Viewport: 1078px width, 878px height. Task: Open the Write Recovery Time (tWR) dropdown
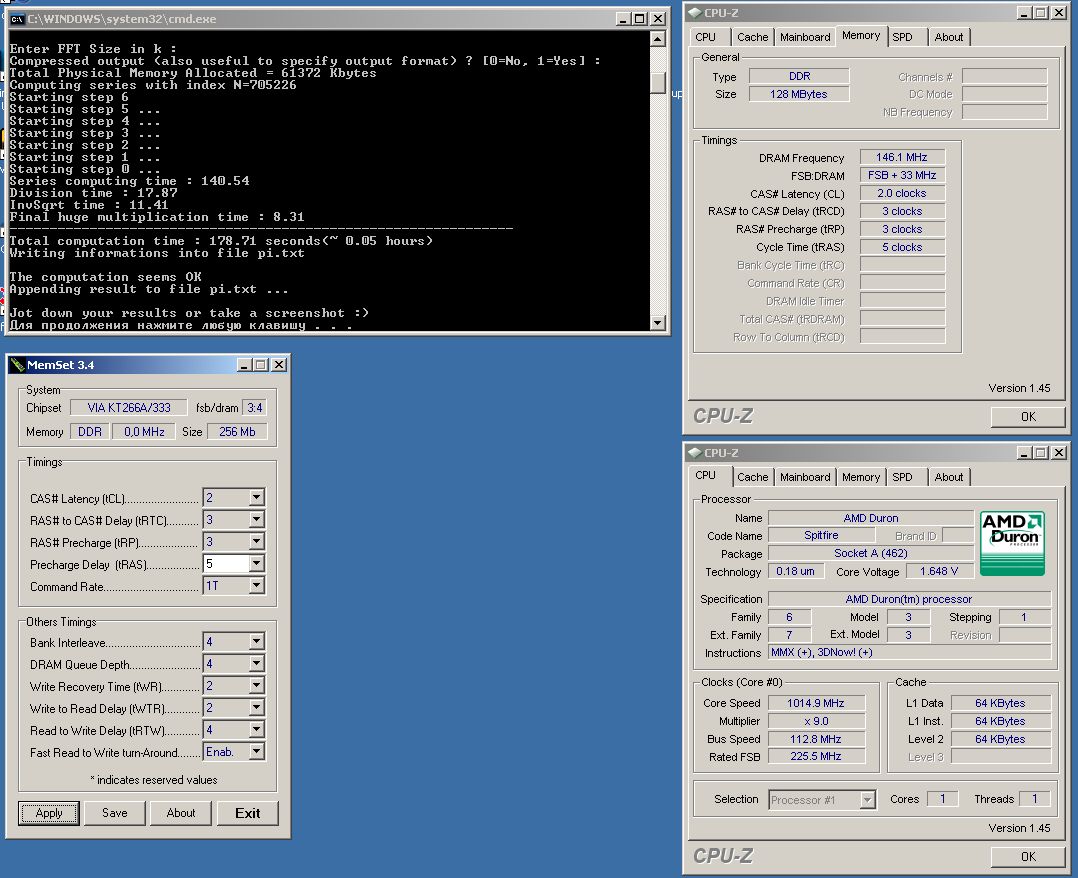256,685
